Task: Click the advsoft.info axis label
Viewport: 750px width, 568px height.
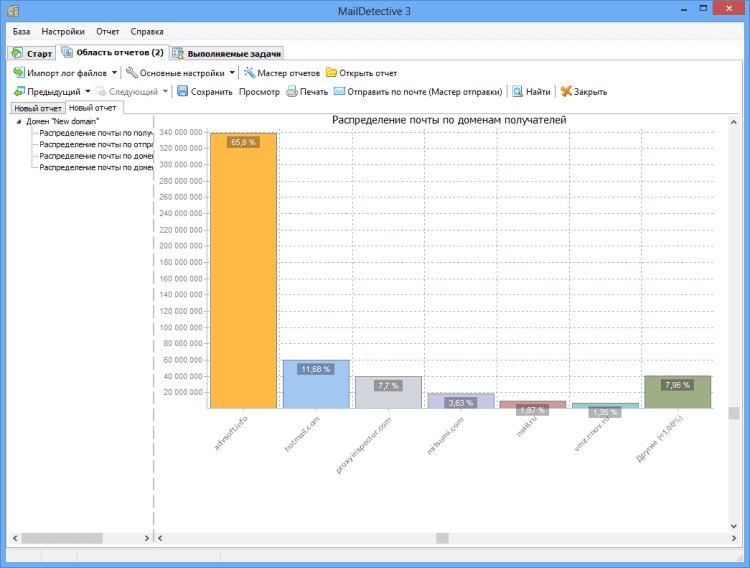Action: point(231,433)
